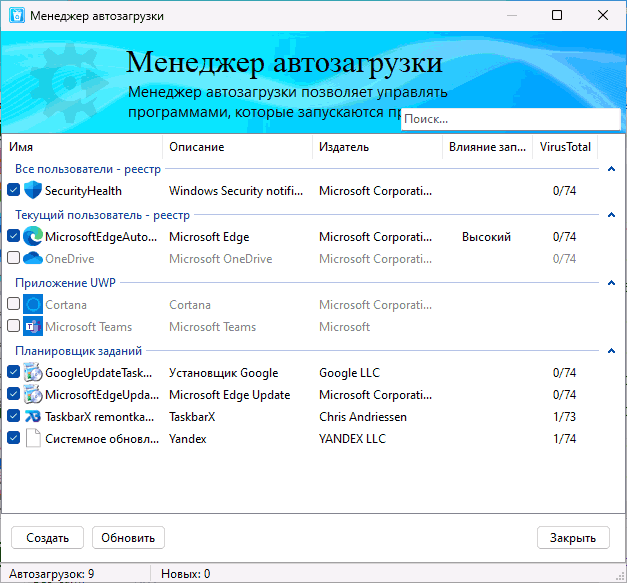Click the MicrosoftEdgeUpda installer icon

(33, 394)
